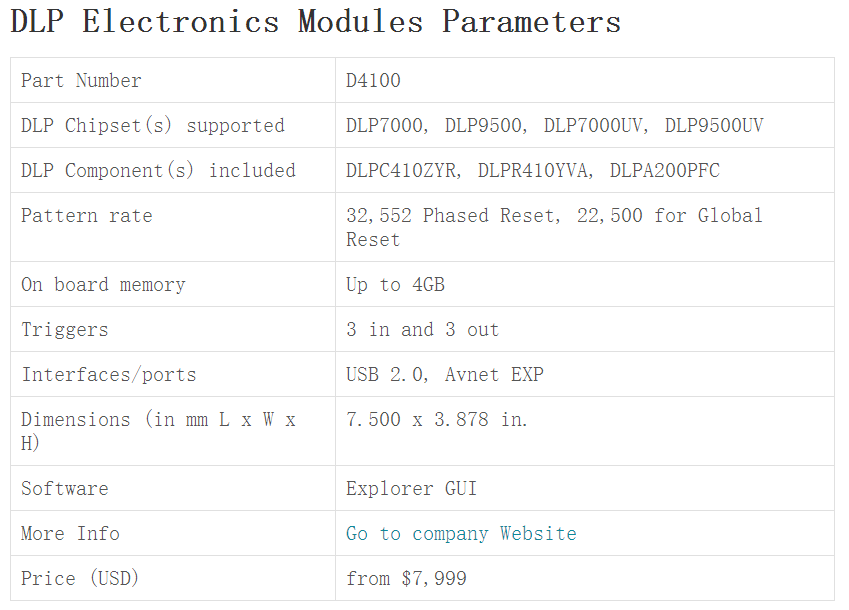
Task: Click the On board memory label
Action: click(x=103, y=285)
